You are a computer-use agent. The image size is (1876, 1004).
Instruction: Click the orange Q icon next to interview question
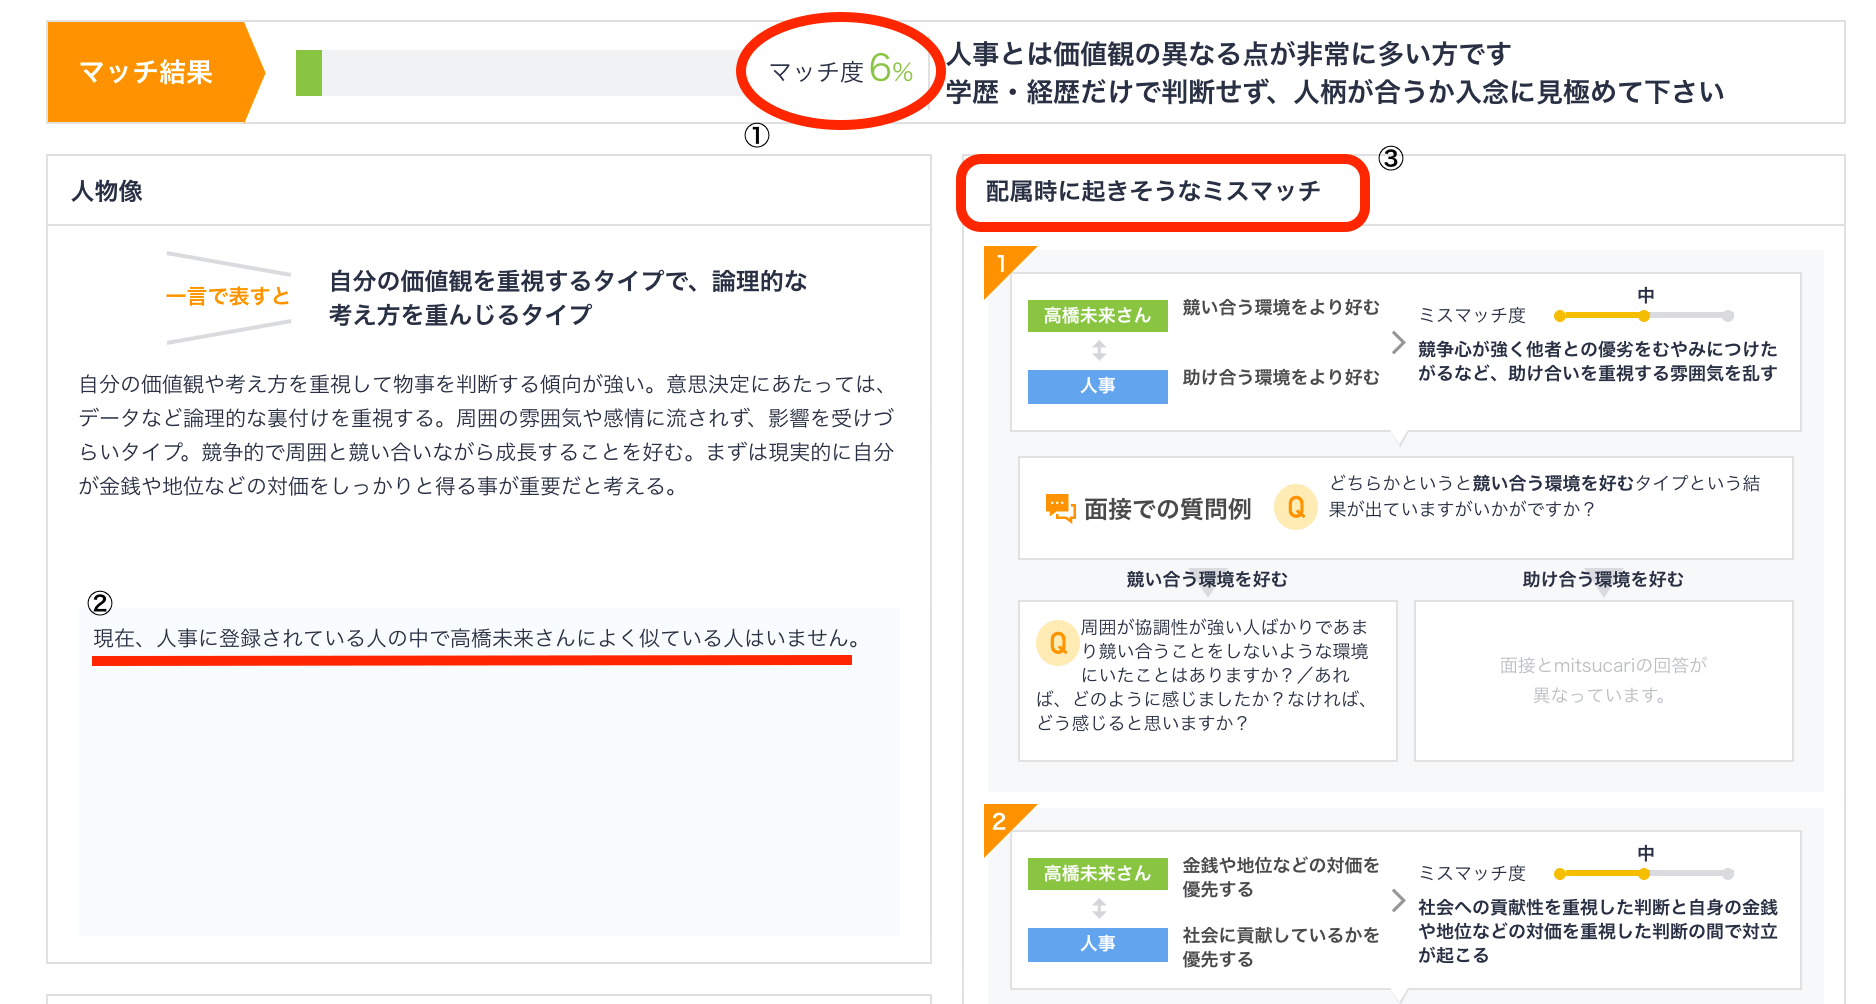pyautogui.click(x=1297, y=508)
